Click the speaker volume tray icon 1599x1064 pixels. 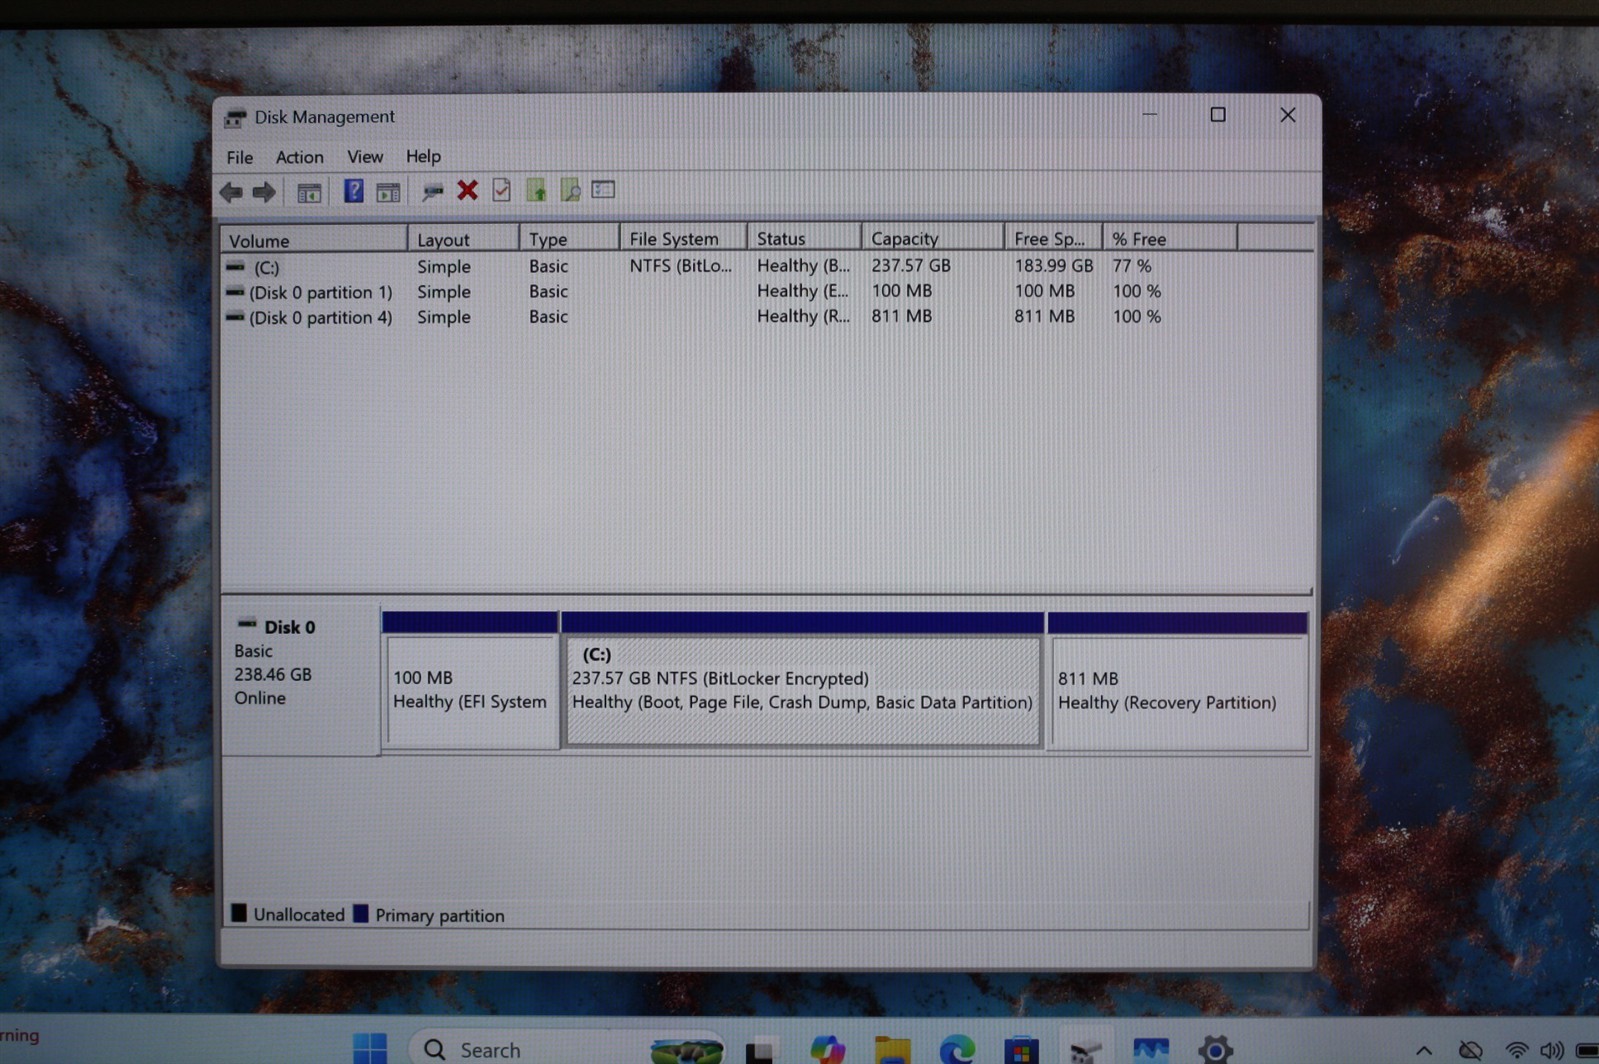[1552, 1050]
